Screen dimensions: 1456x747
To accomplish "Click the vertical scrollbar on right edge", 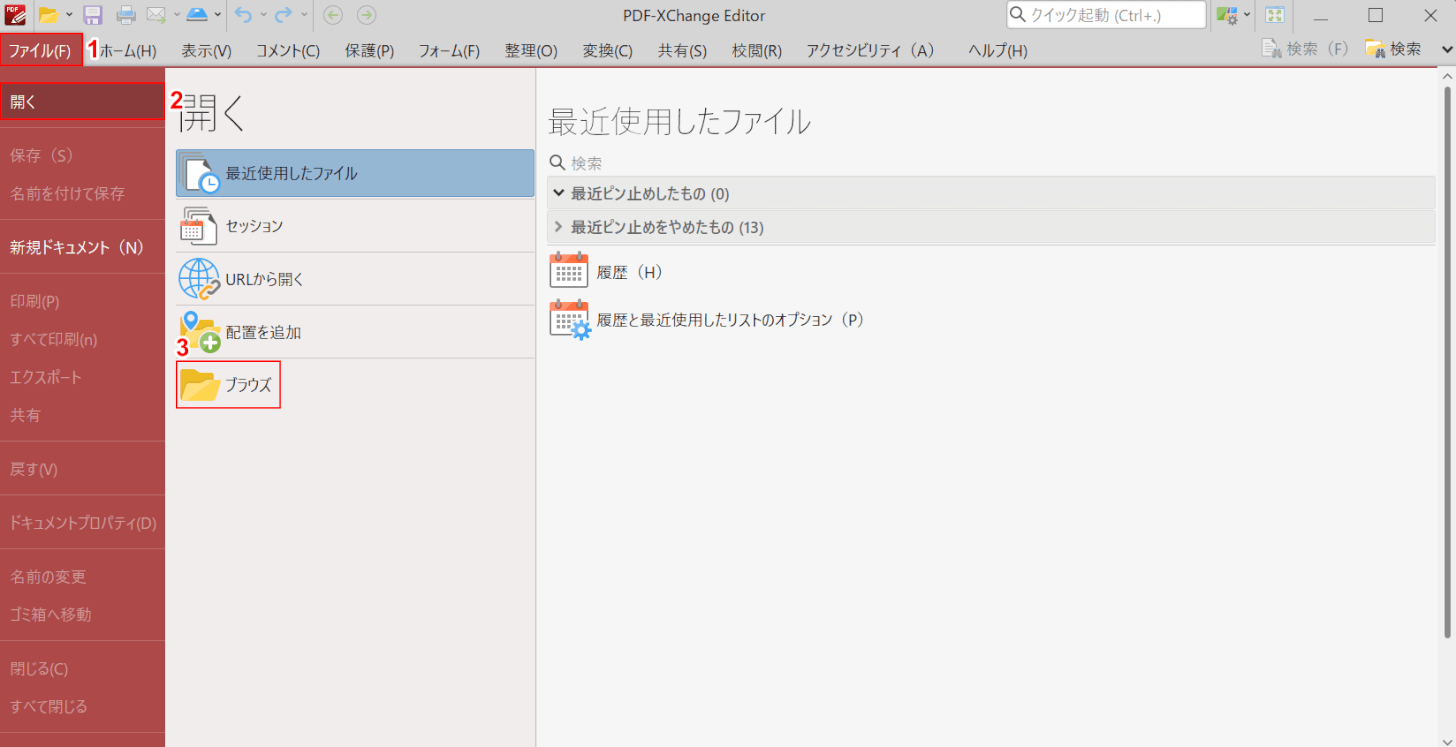I will [1449, 360].
